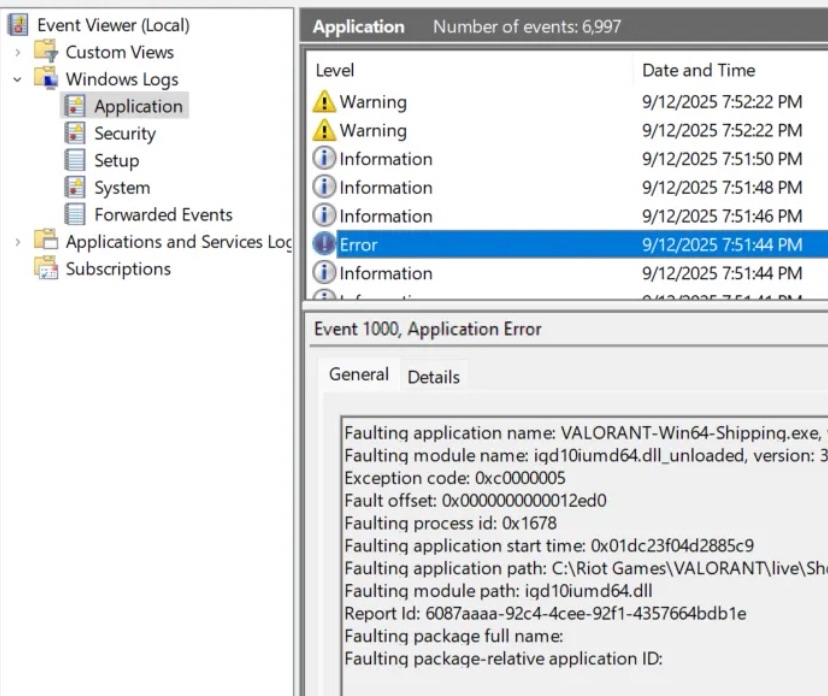Click the Subscriptions icon
Image resolution: width=828 pixels, height=696 pixels.
(46, 269)
